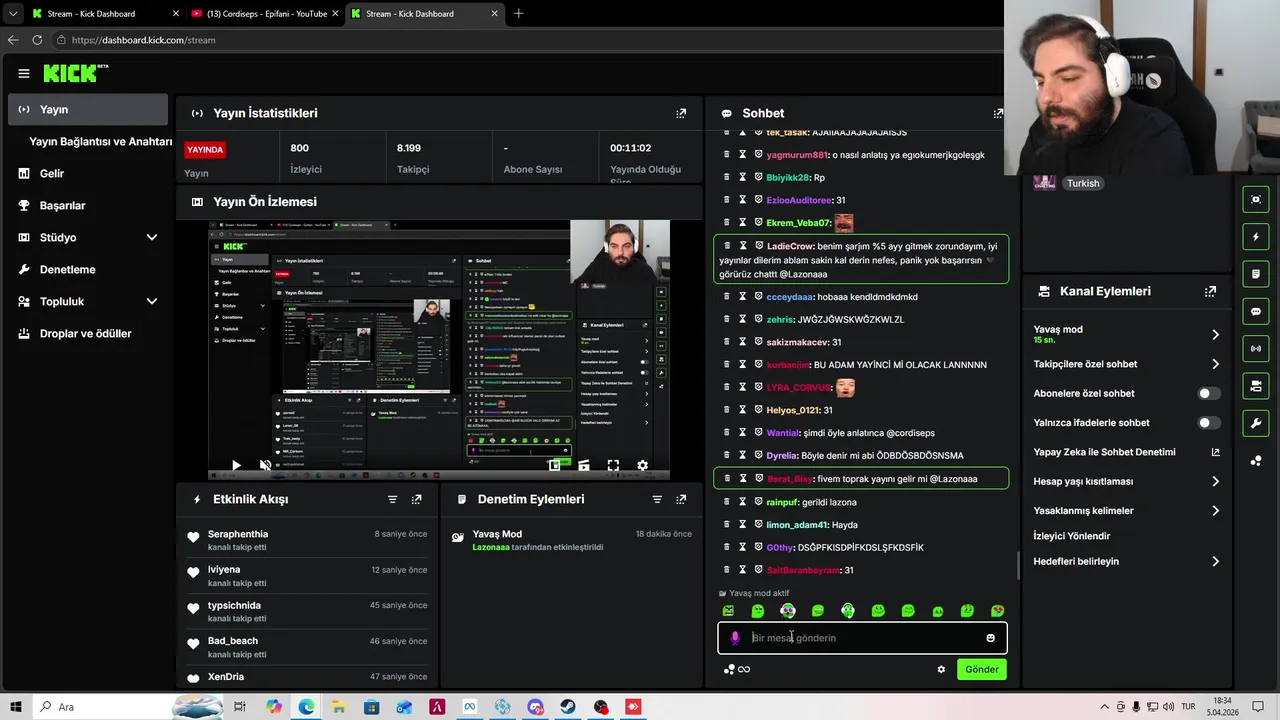The image size is (1280, 720).
Task: Mute the stream preview audio
Action: [x=265, y=465]
